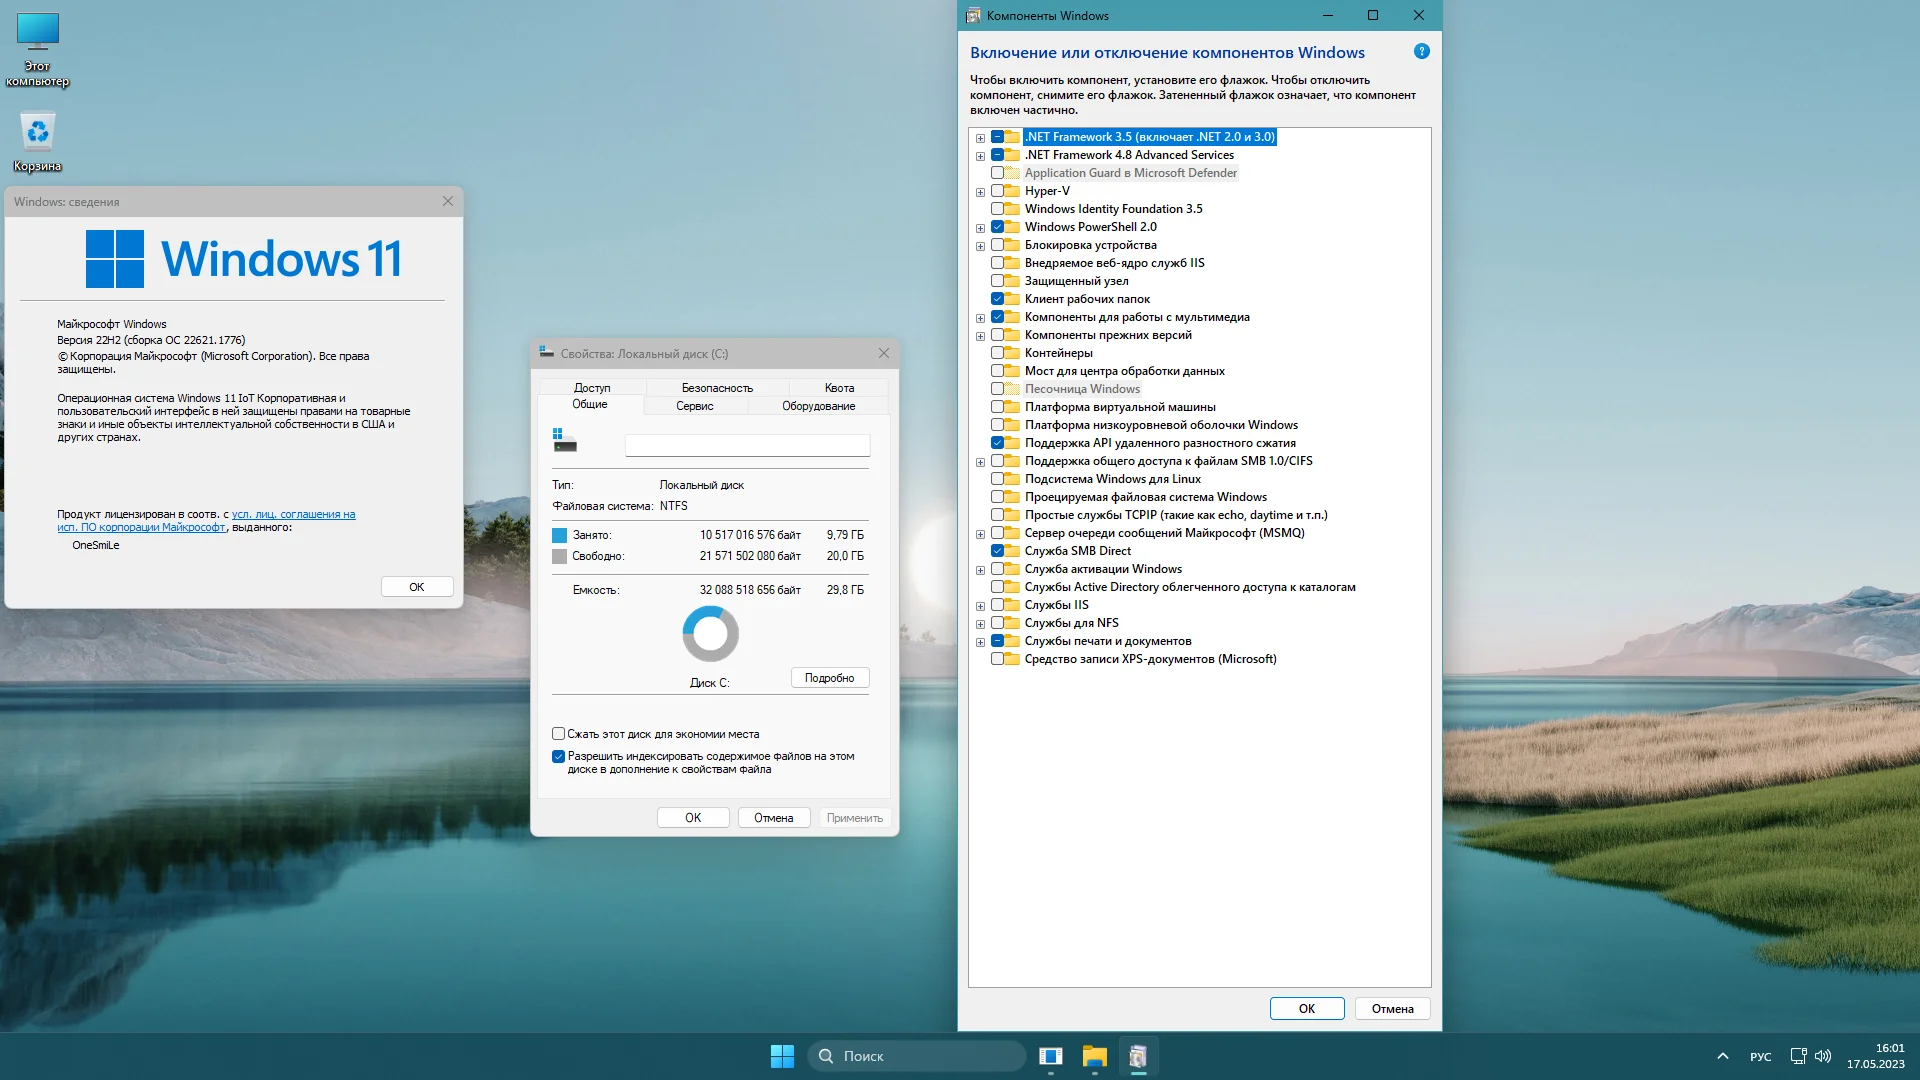Click the Details (Подробно) button
The image size is (1920, 1080).
pyautogui.click(x=829, y=678)
